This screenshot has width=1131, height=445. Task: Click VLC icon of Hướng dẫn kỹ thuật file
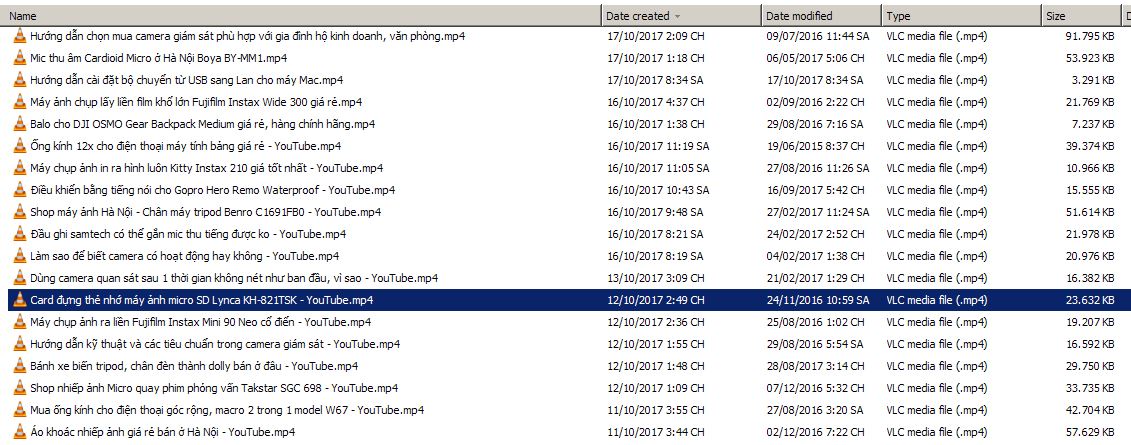[x=19, y=344]
